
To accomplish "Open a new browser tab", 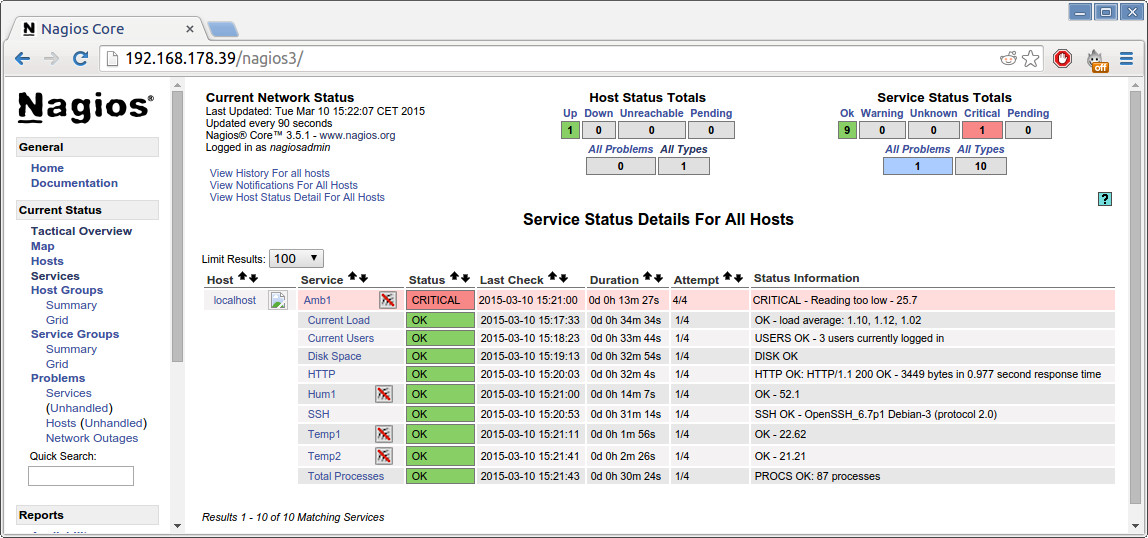I will pos(223,29).
